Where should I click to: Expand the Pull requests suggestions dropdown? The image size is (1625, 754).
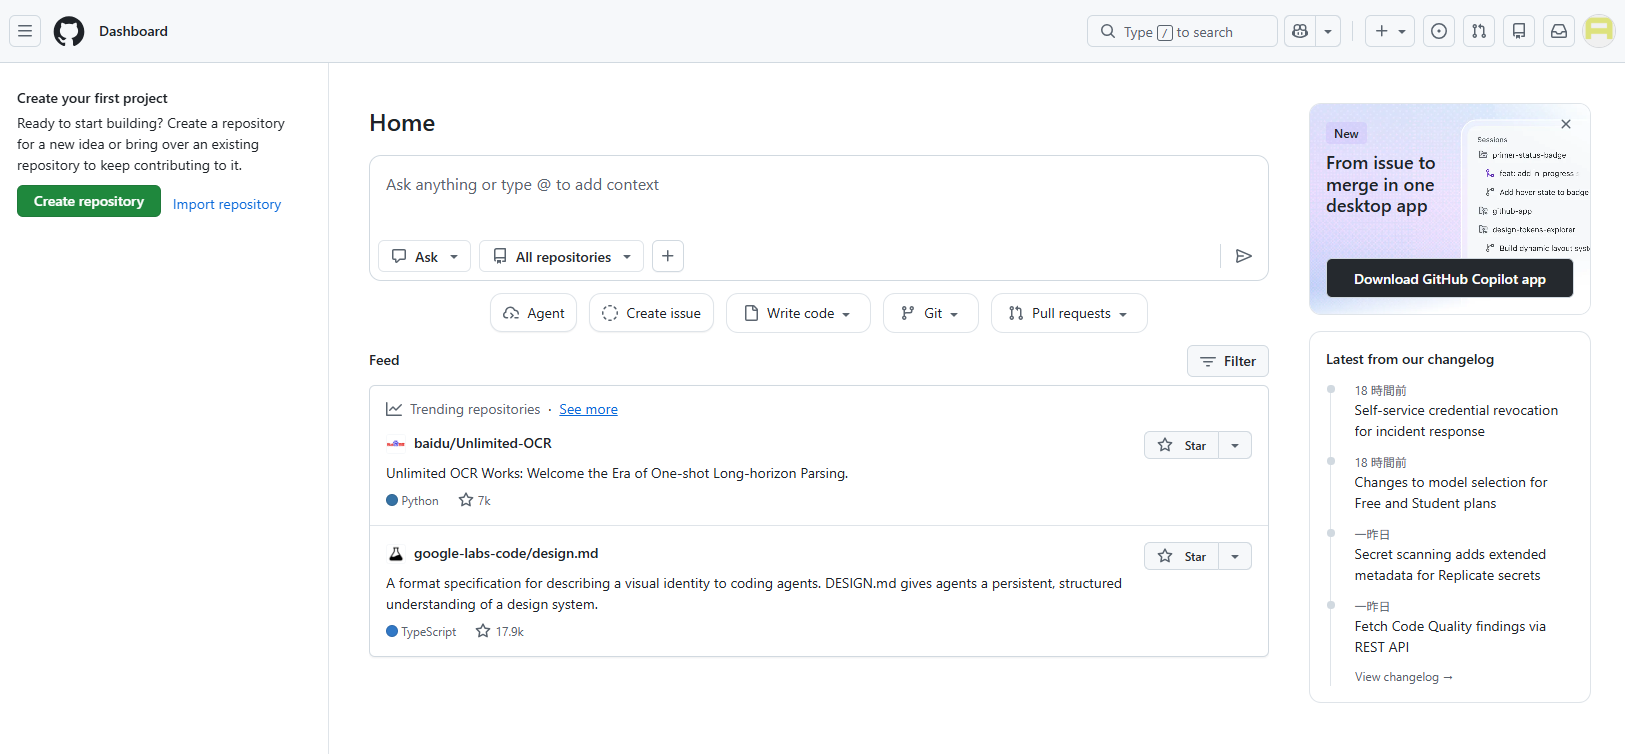coord(1069,313)
